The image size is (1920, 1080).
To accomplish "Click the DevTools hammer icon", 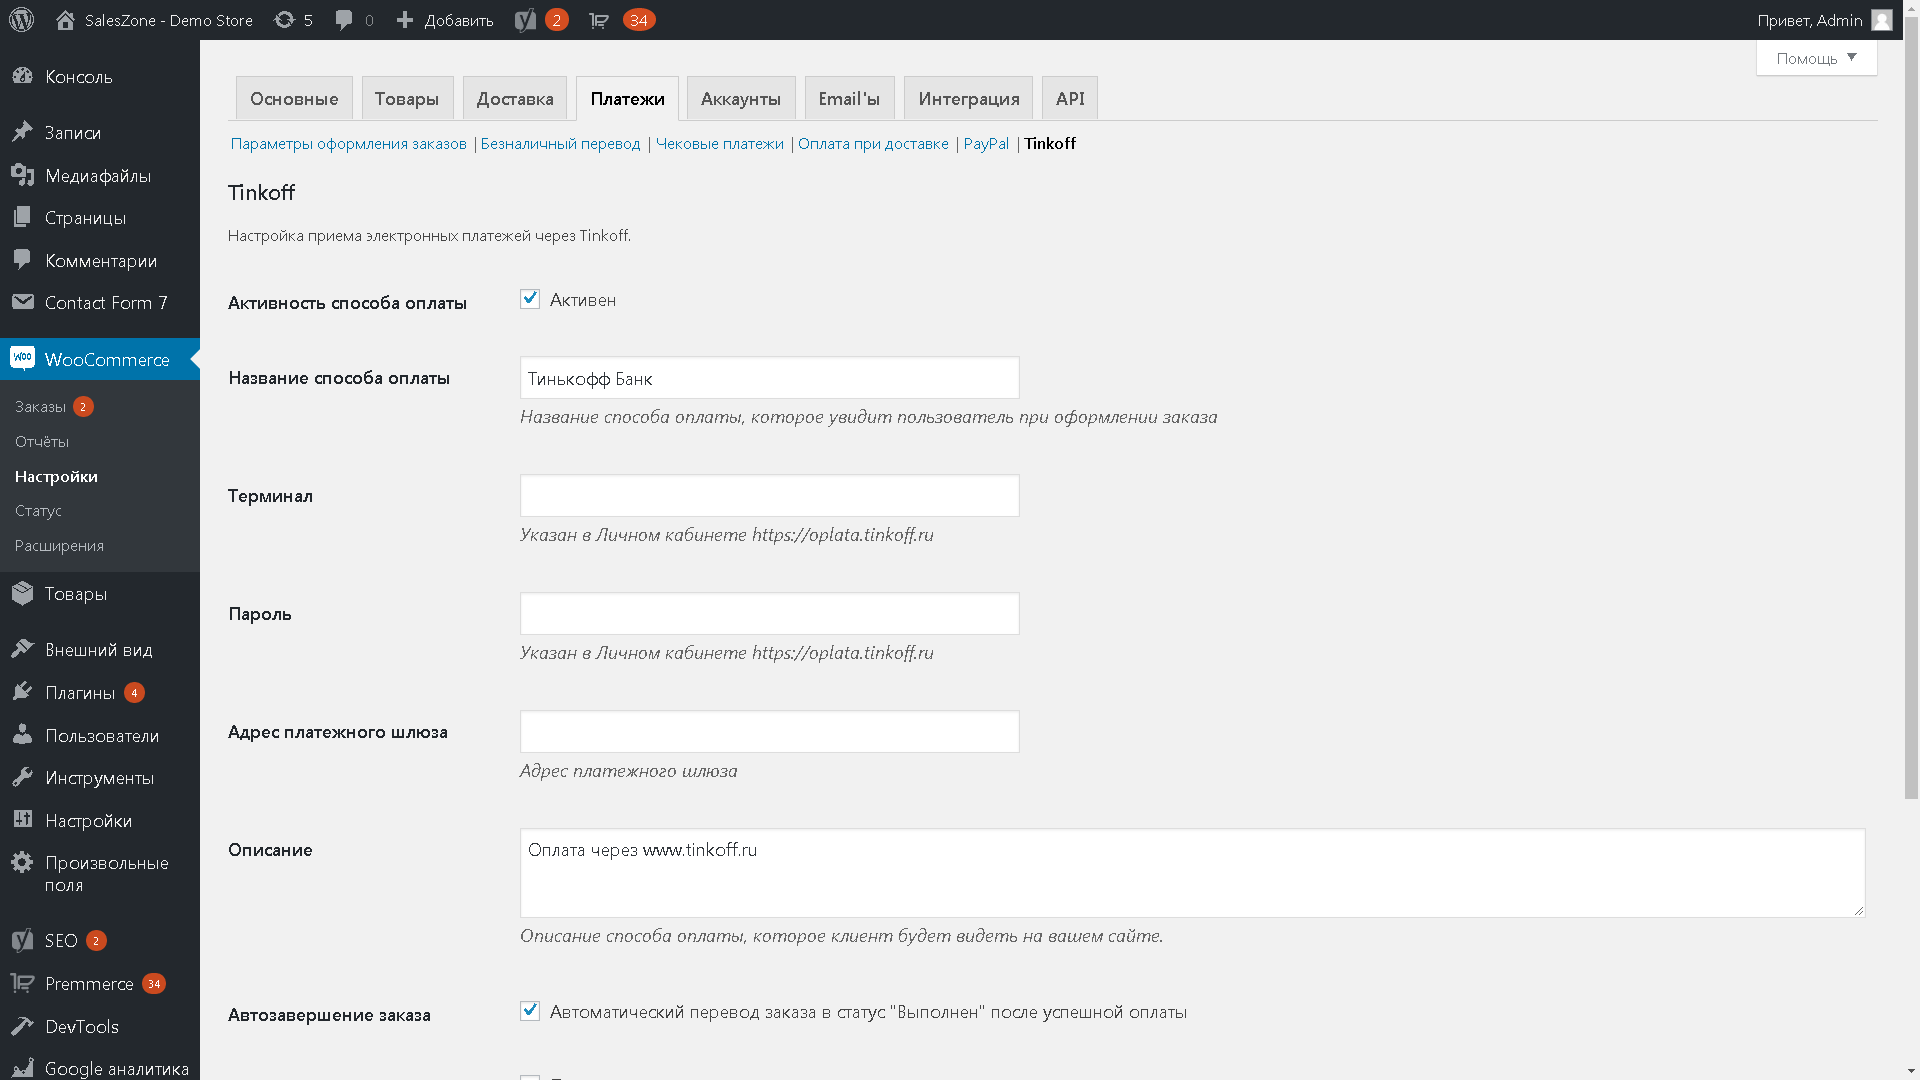I will click(22, 1026).
